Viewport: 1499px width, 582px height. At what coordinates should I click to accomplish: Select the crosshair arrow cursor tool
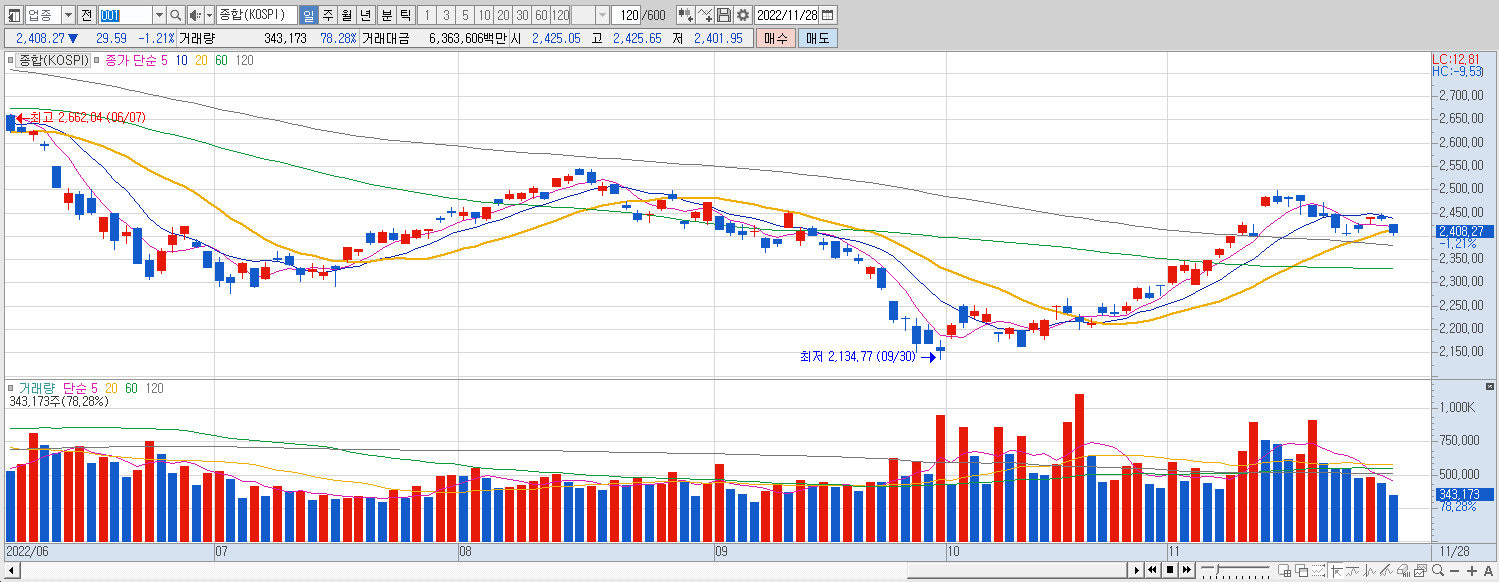1336,571
